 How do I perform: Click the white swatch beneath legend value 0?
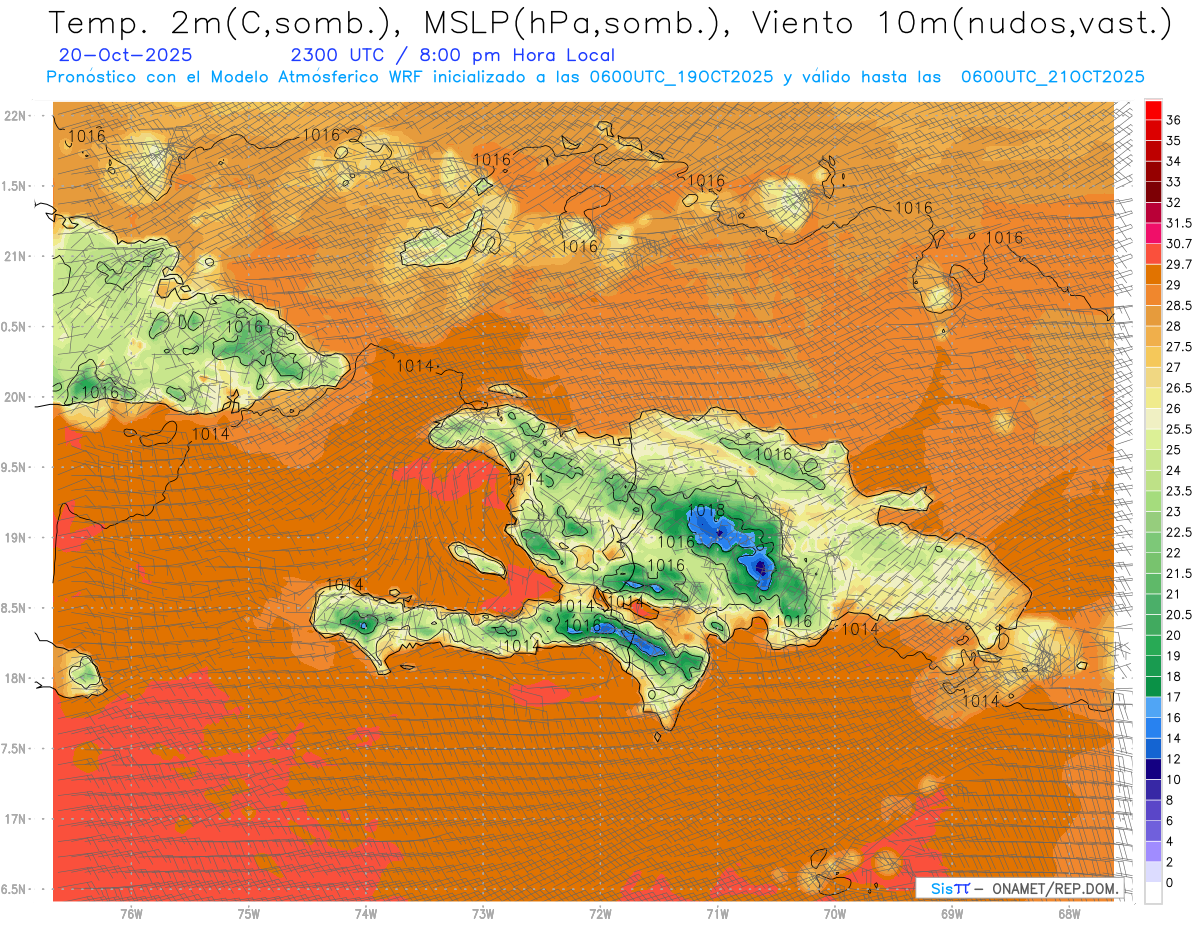[1153, 893]
